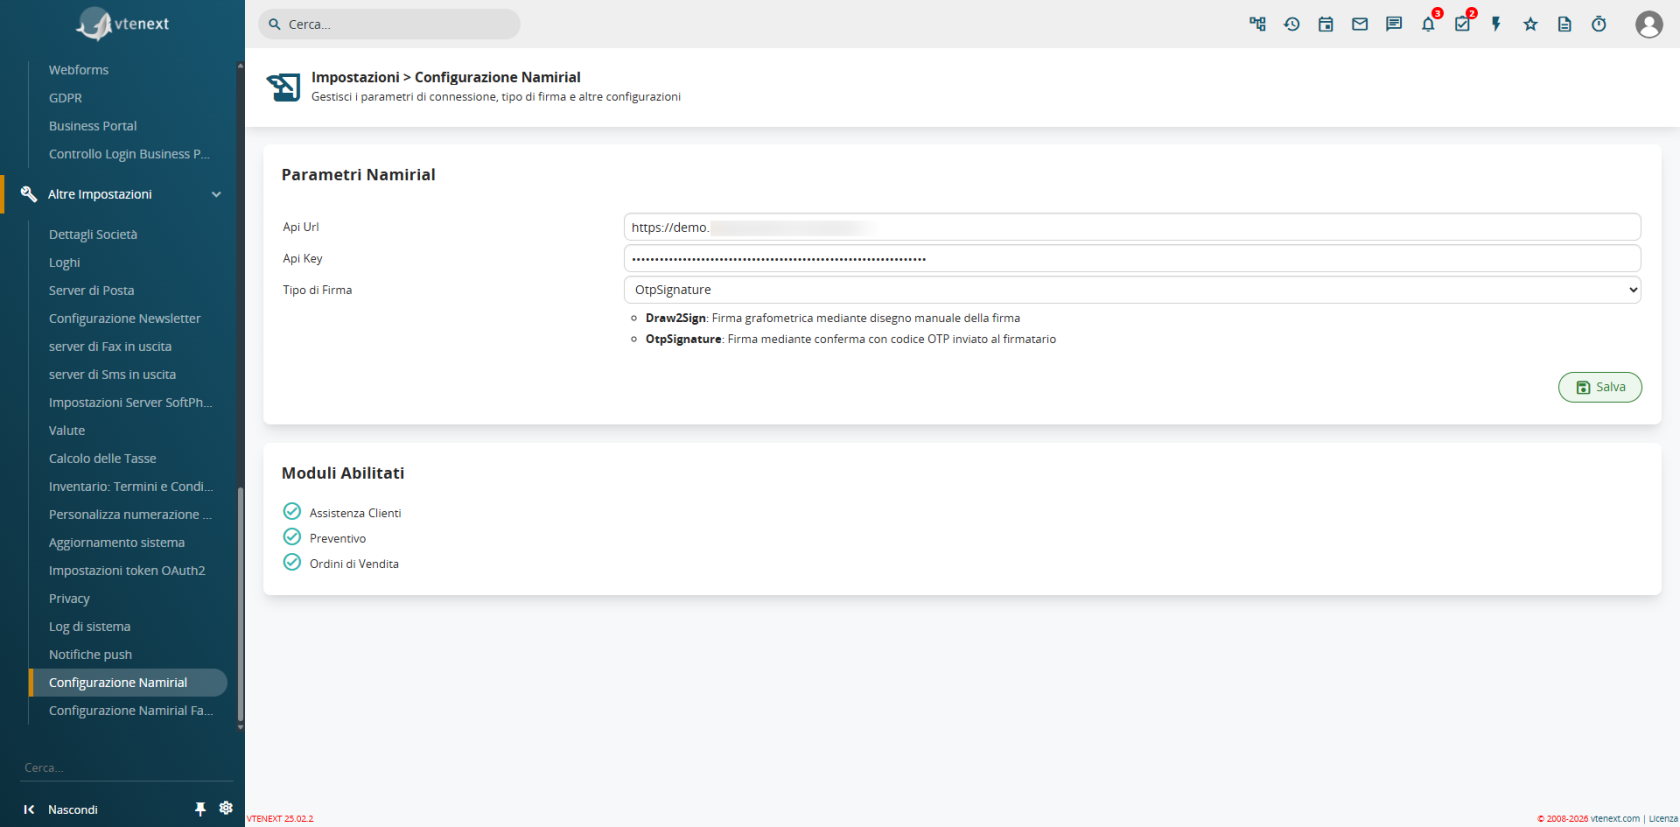
Task: Click the green check icon beside Preventivo
Action: [x=292, y=537]
